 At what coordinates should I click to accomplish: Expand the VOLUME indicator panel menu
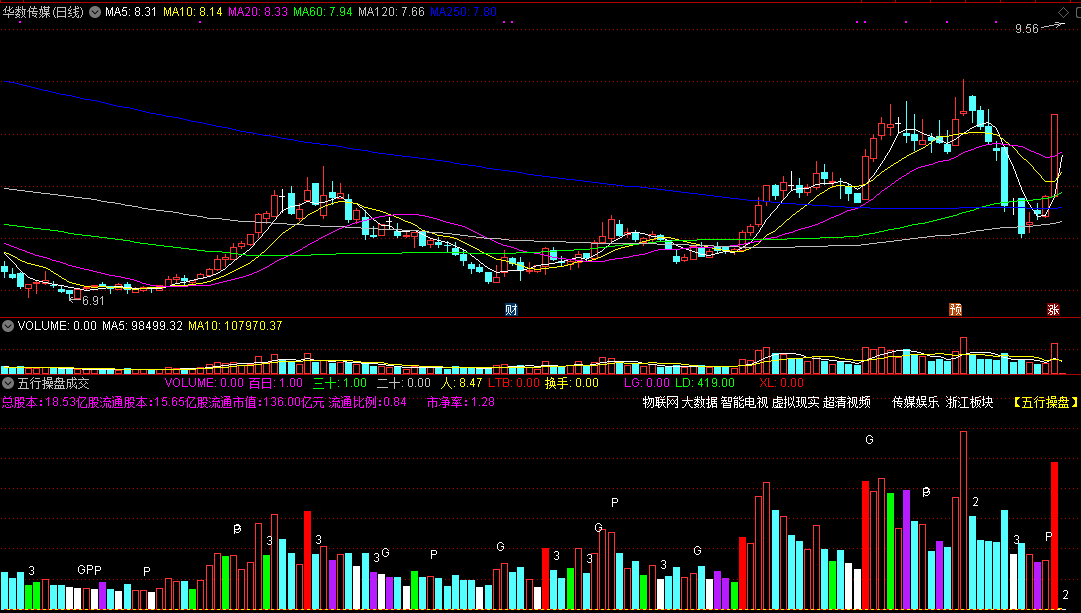tap(8, 326)
